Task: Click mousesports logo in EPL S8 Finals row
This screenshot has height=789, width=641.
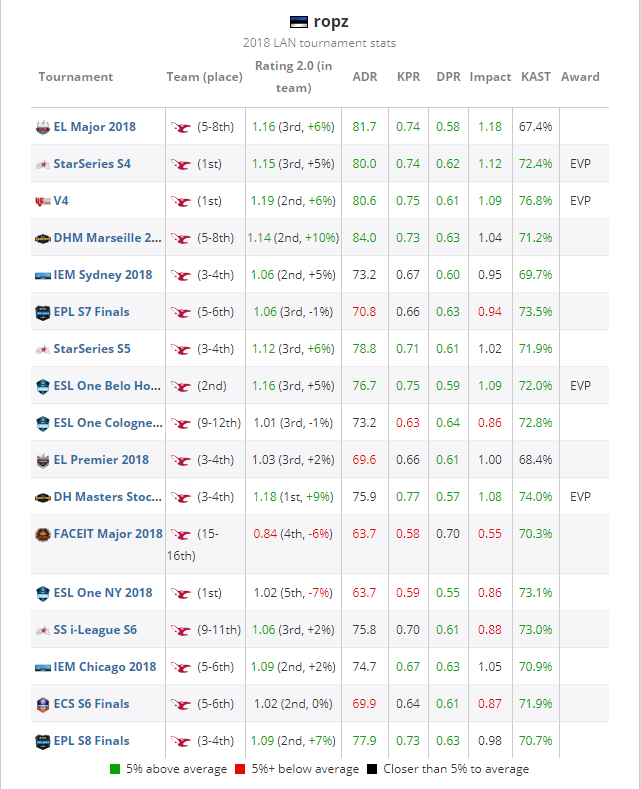Action: tap(181, 741)
